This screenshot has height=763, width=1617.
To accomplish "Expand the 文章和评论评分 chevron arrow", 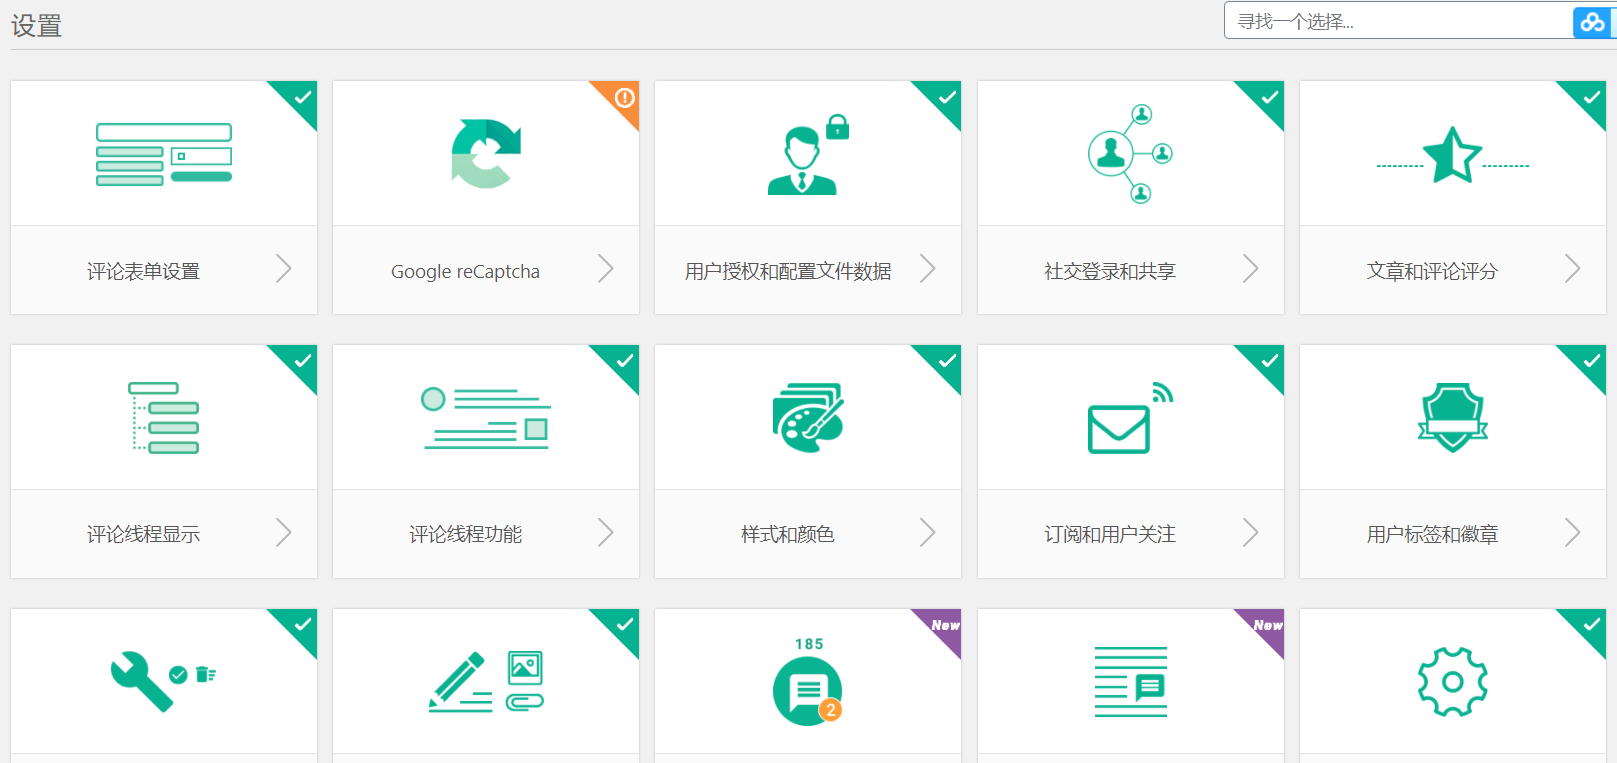I will pos(1572,269).
